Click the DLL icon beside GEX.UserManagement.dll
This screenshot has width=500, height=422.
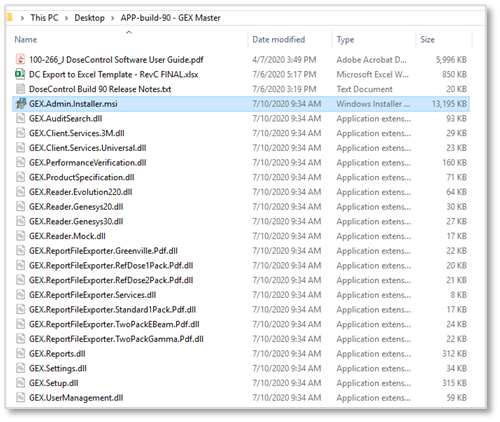[20, 397]
